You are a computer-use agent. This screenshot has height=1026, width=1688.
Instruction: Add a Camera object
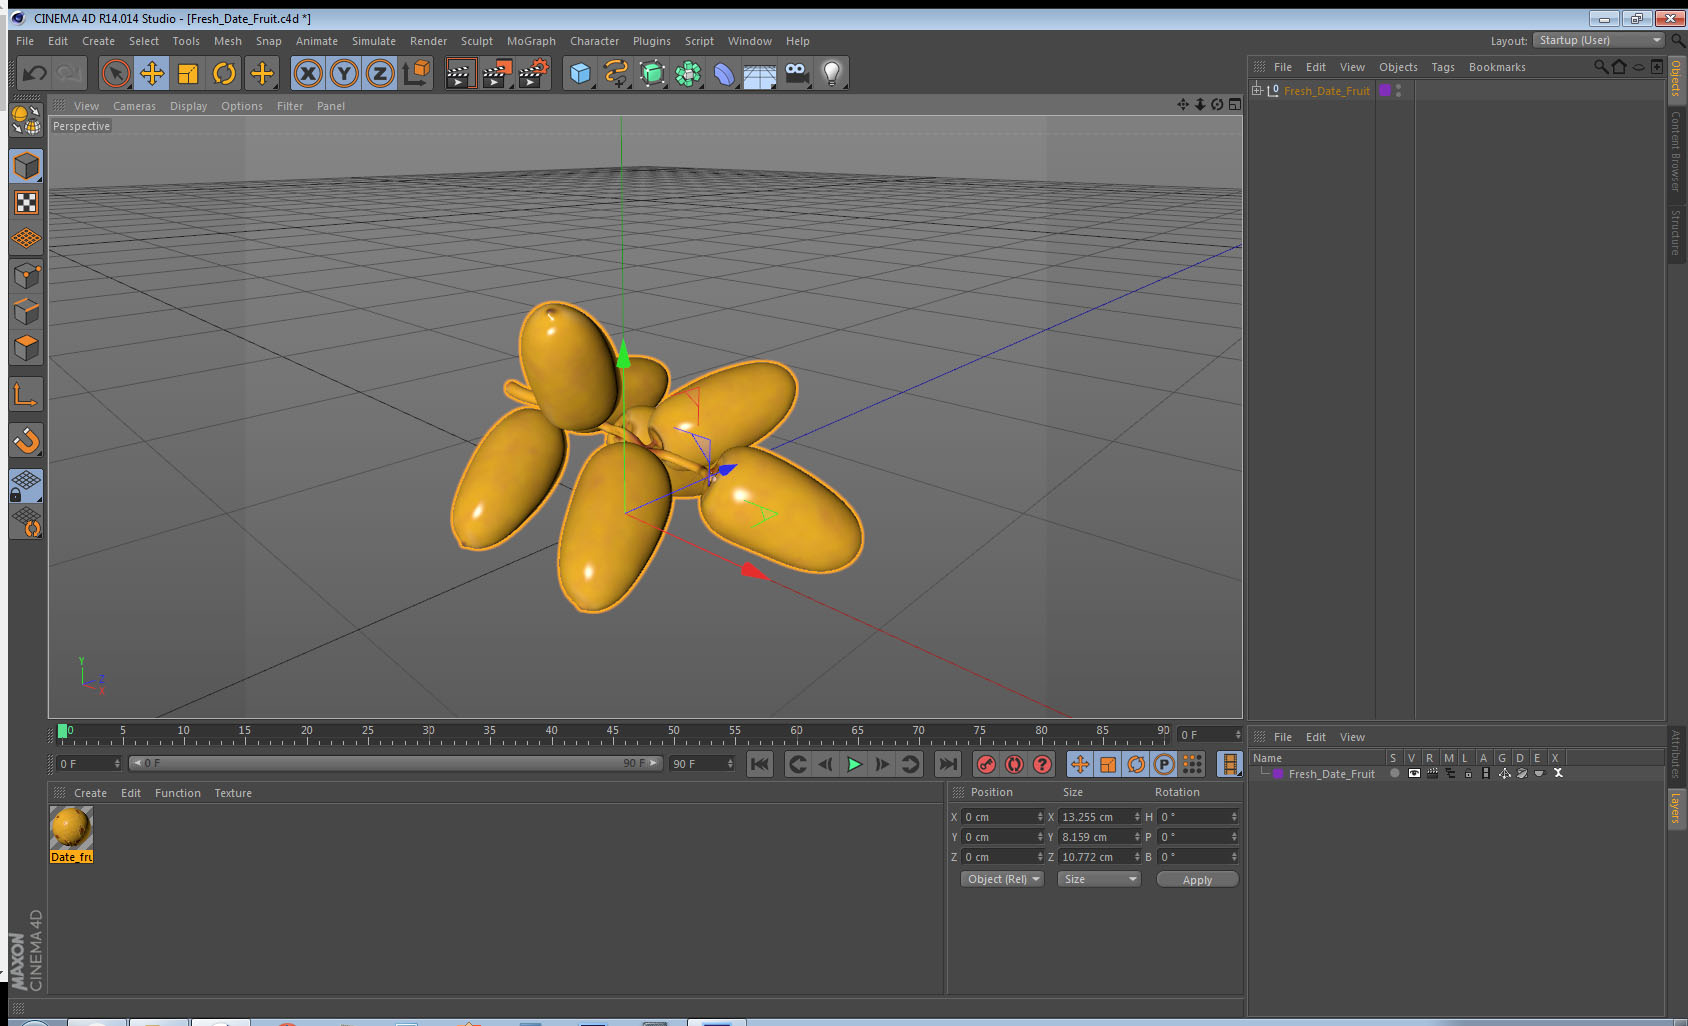pos(796,73)
